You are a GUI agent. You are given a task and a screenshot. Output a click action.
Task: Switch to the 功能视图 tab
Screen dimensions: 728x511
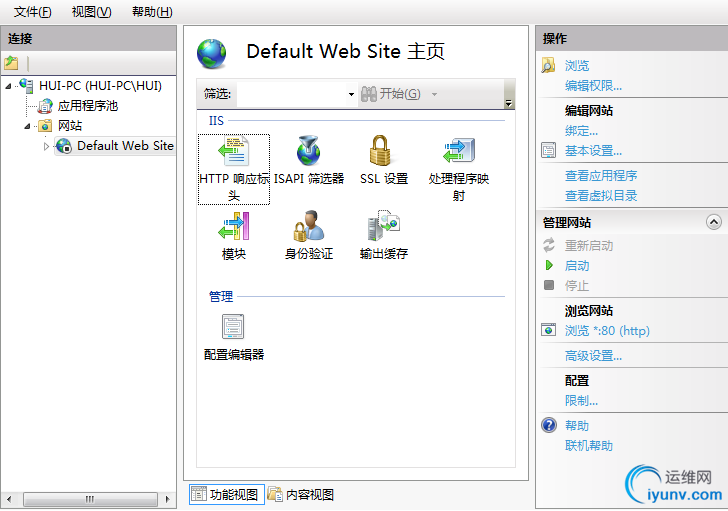[x=227, y=494]
